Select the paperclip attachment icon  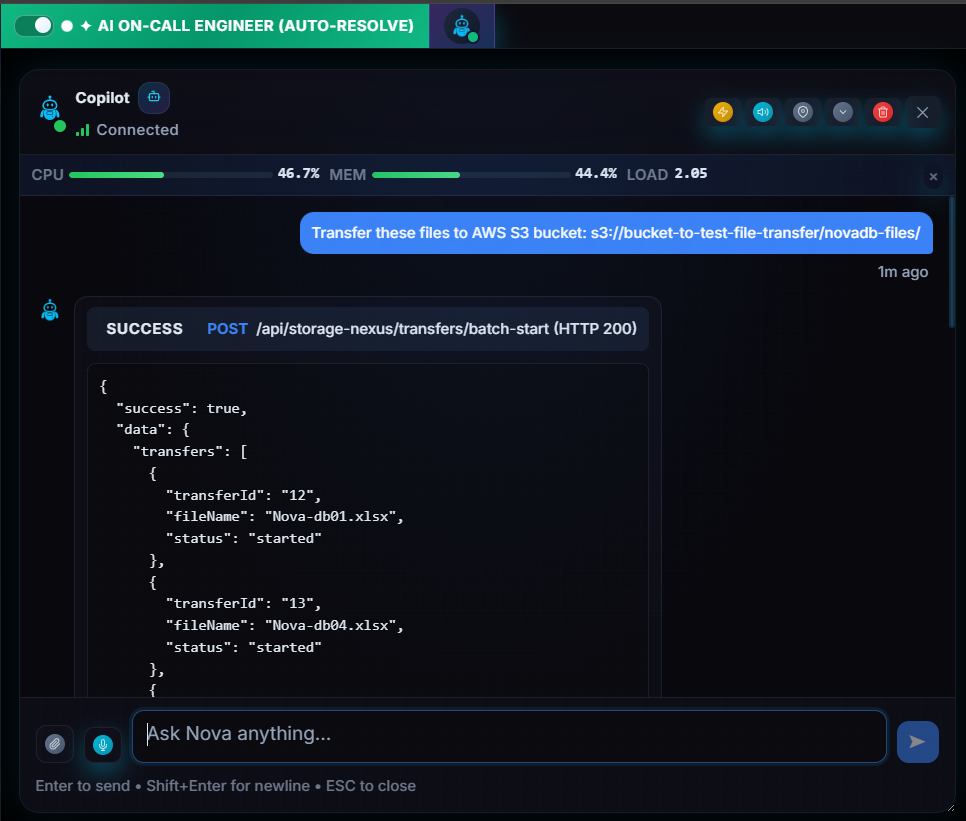tap(55, 744)
